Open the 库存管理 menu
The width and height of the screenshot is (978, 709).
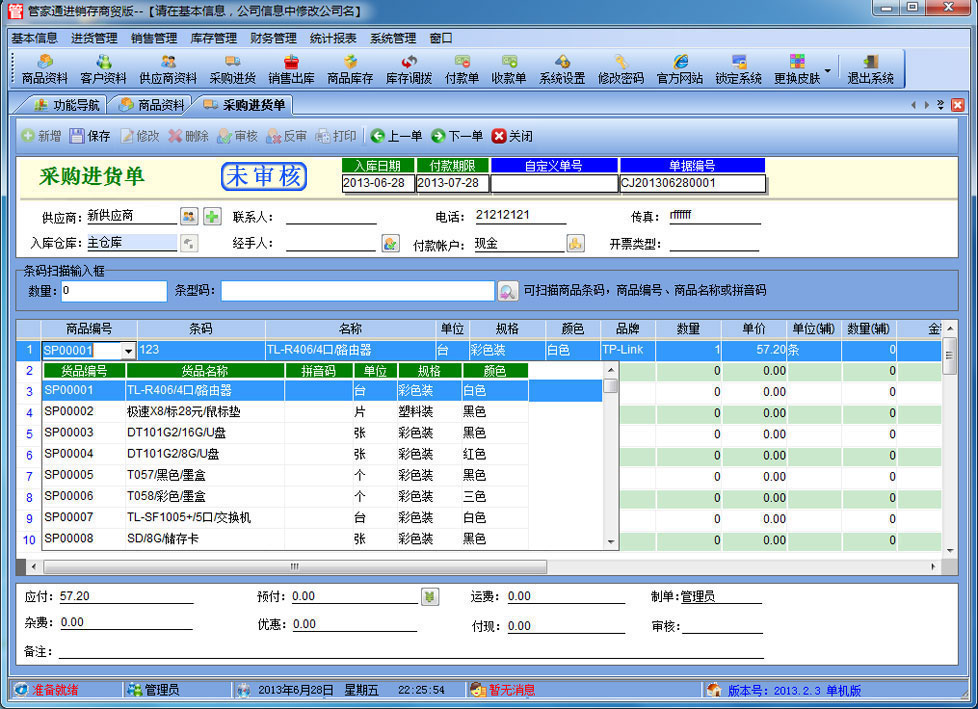tap(213, 38)
